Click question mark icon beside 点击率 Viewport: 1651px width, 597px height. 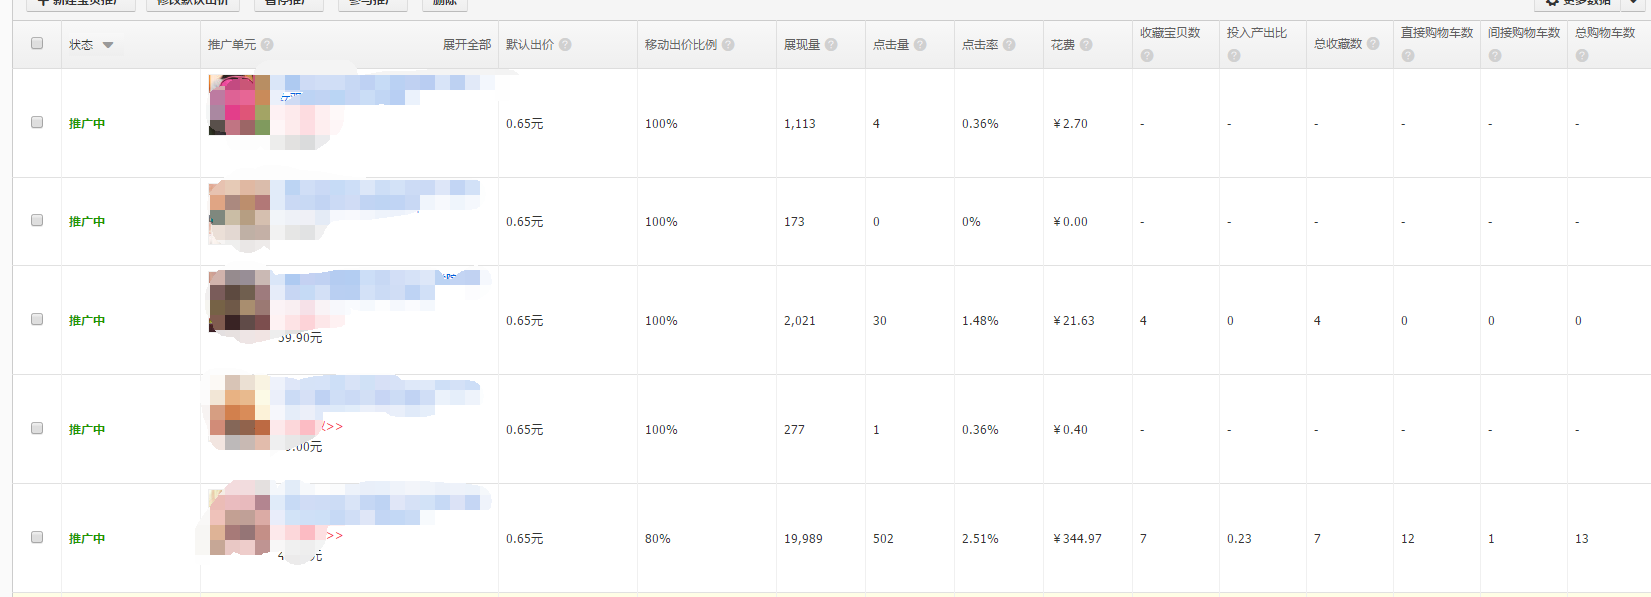[1009, 45]
